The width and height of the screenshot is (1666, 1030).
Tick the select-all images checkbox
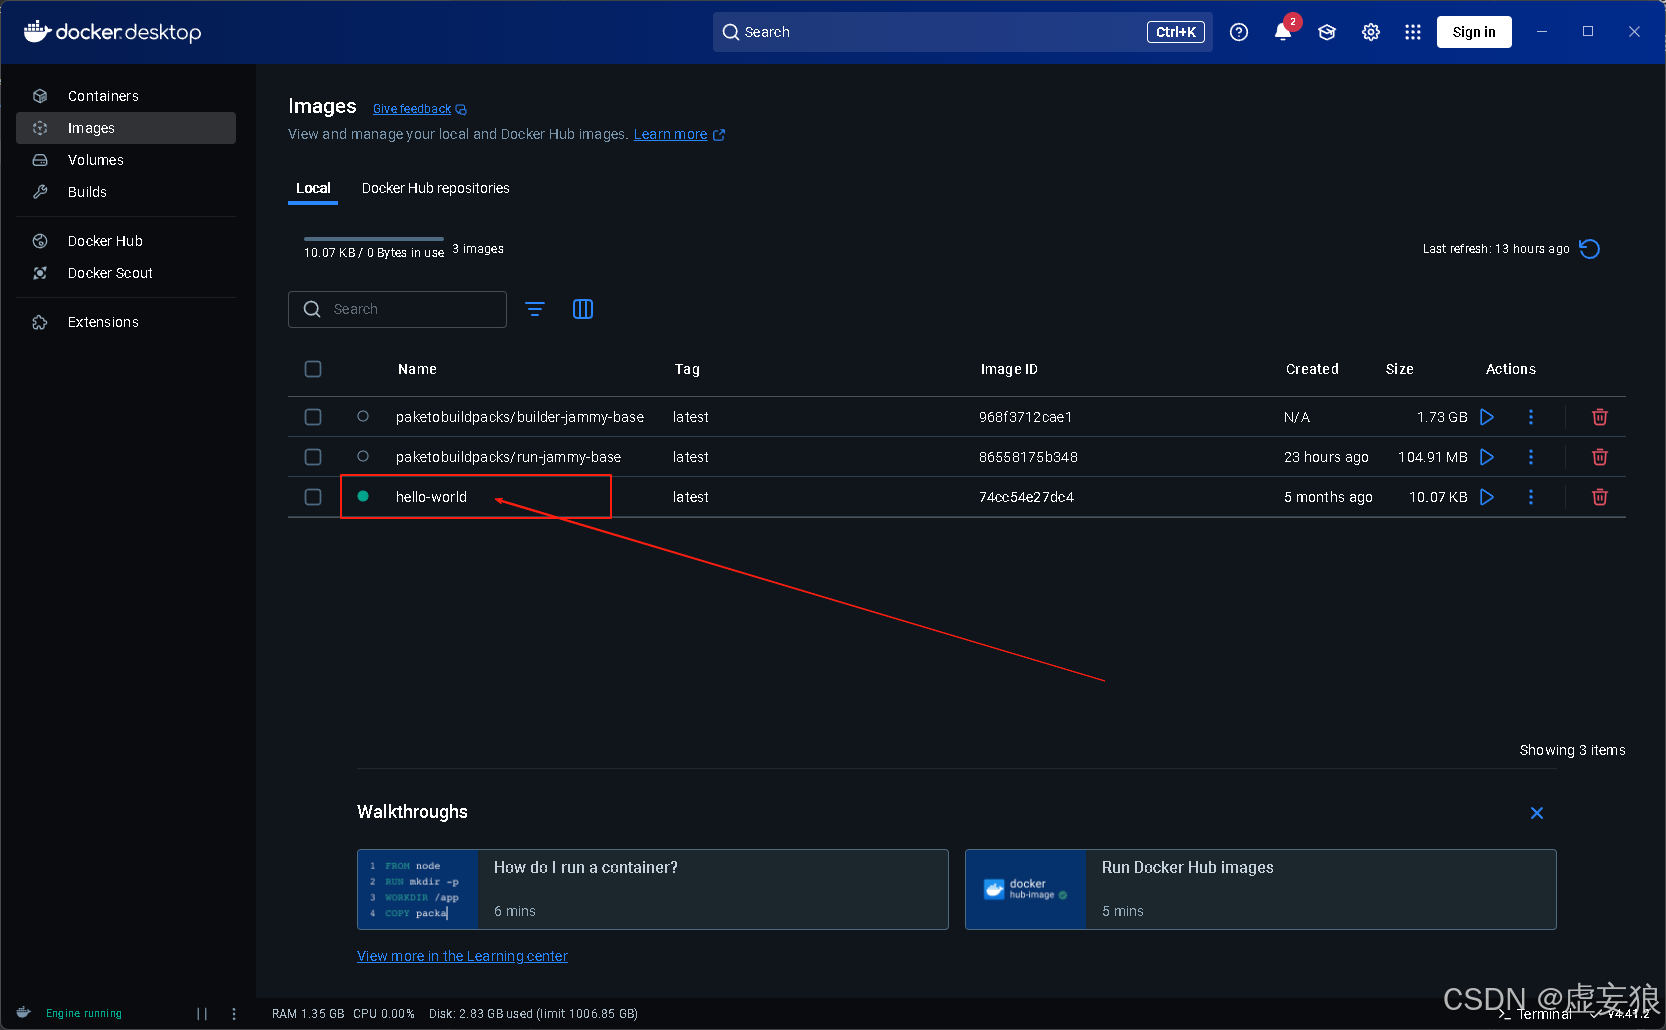313,369
